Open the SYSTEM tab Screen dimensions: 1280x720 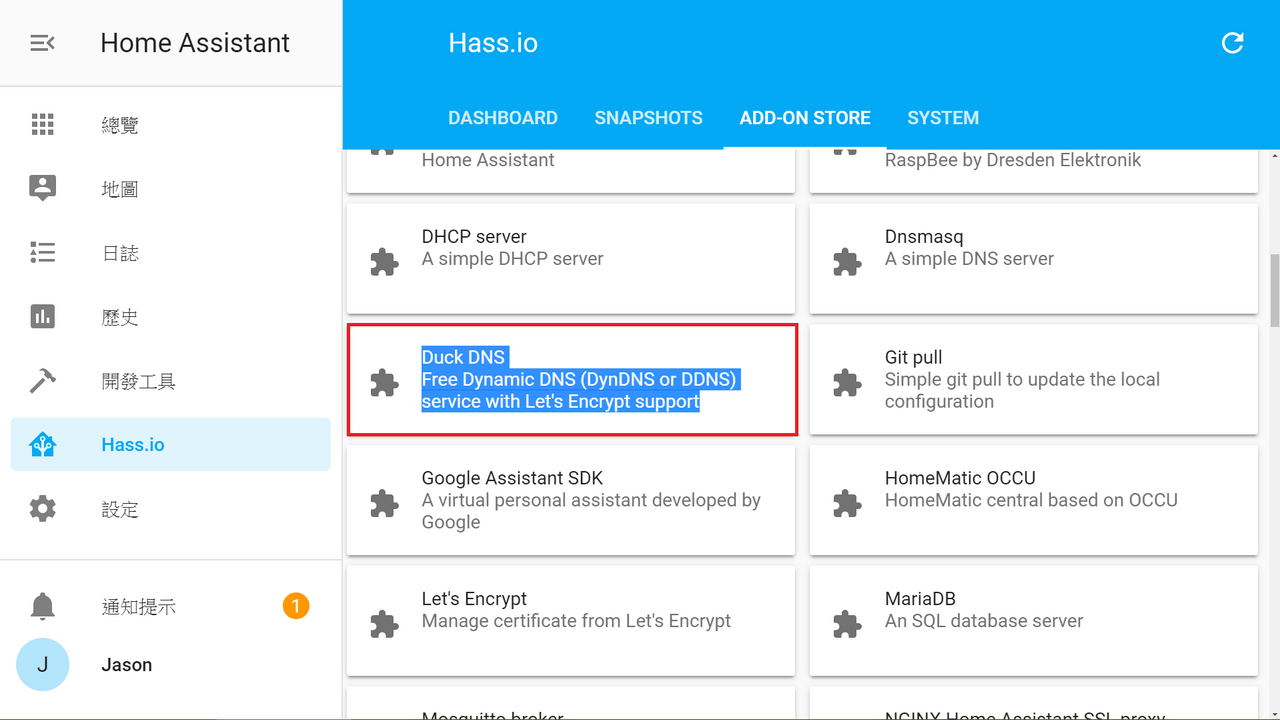943,118
